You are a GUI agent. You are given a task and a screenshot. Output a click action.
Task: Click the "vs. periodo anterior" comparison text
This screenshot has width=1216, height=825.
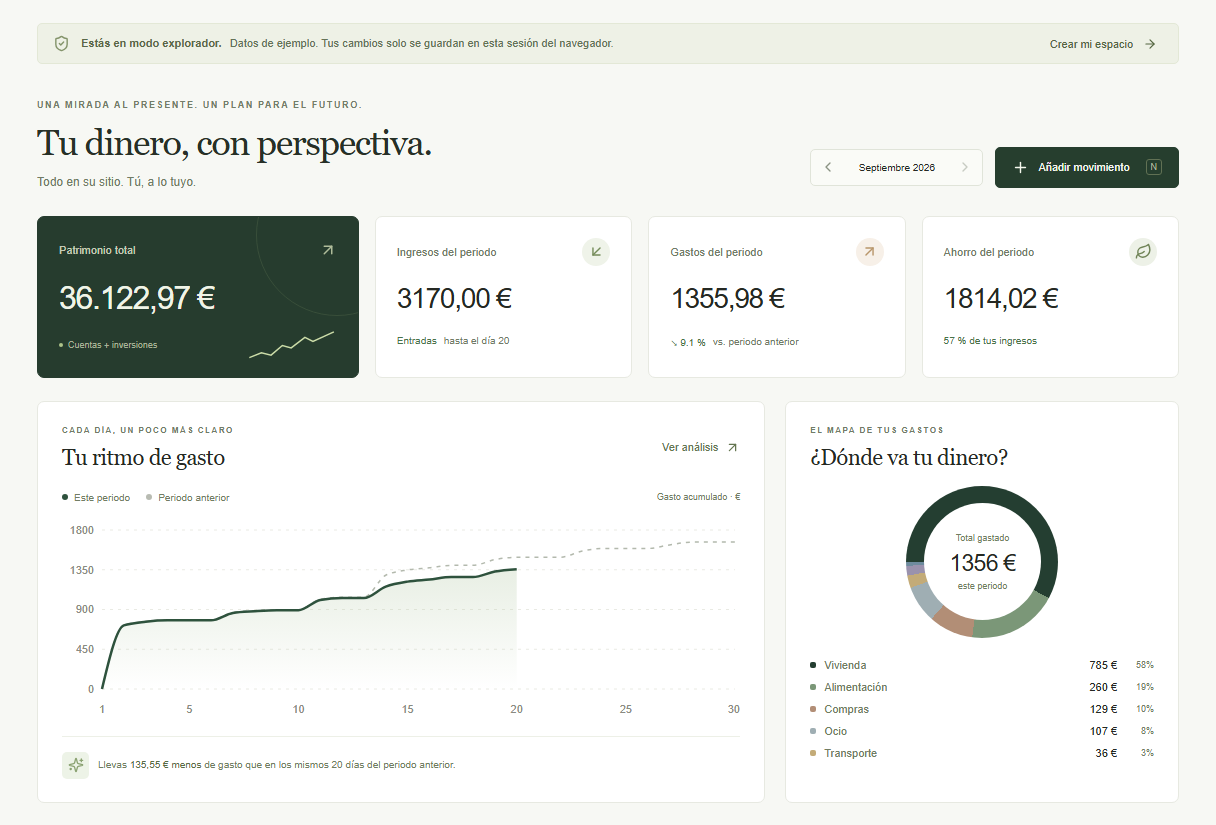tap(756, 342)
